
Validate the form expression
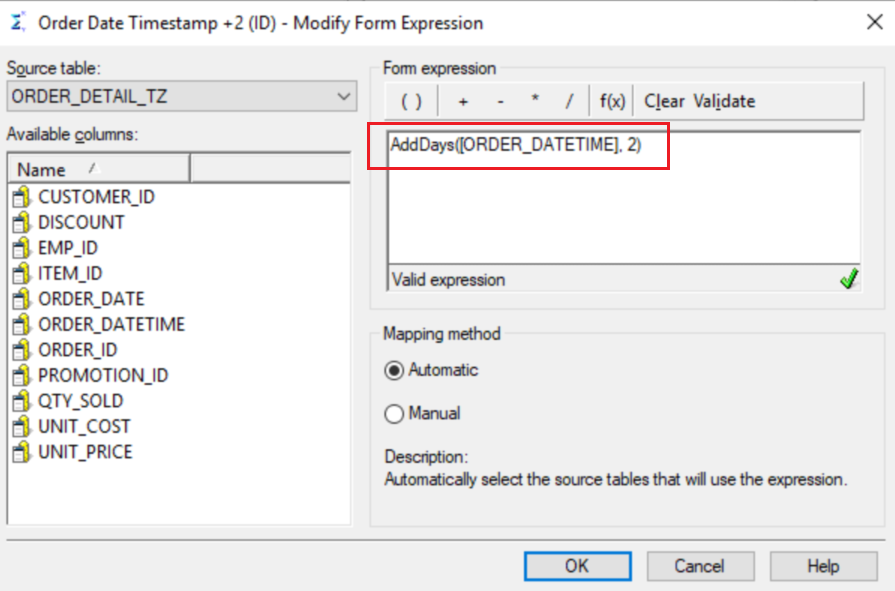click(724, 102)
